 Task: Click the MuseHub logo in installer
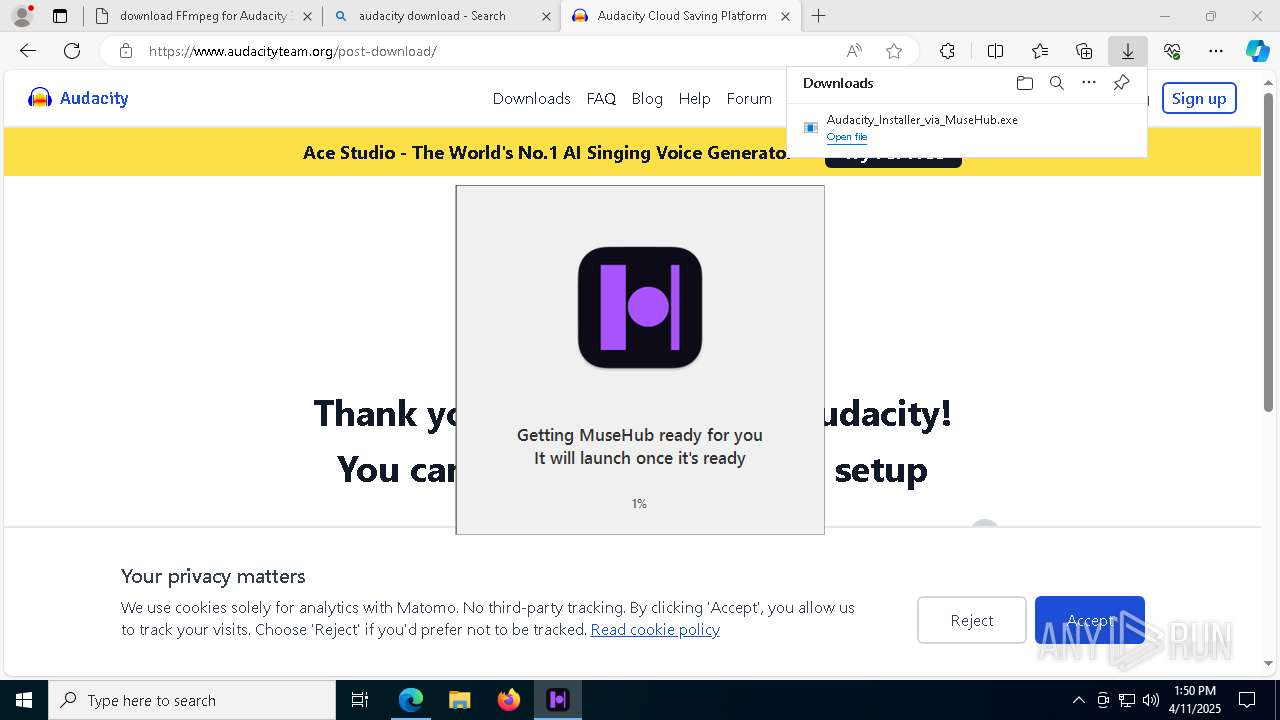[x=640, y=307]
